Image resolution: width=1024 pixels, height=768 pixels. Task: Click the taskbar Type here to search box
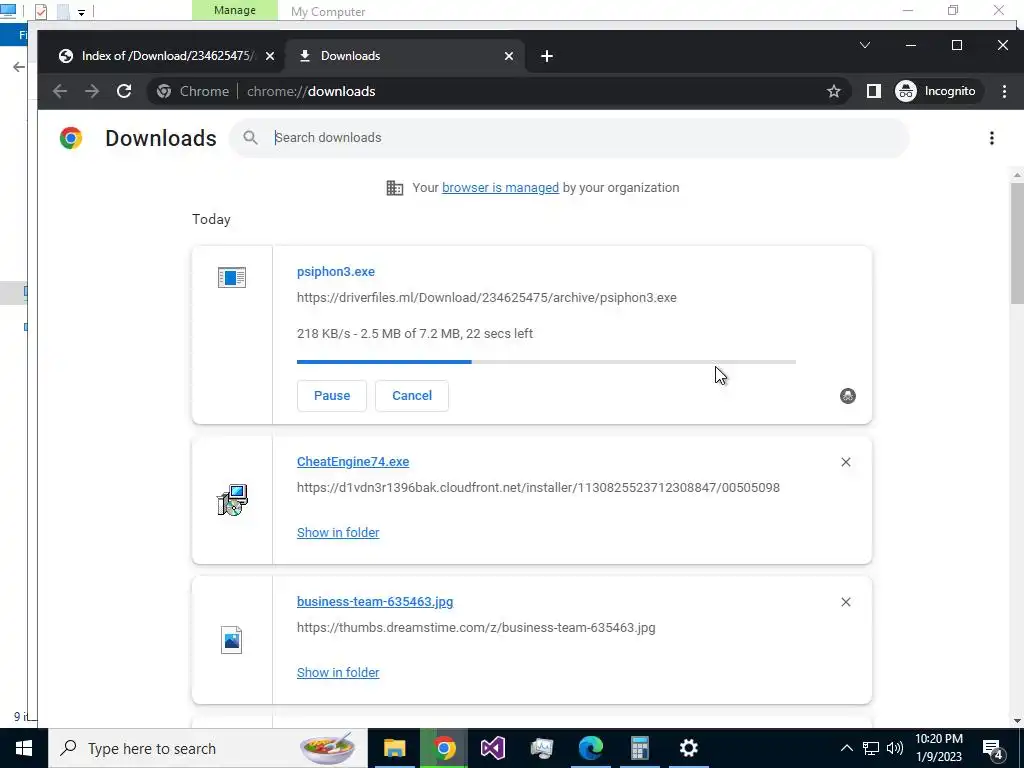coord(208,748)
